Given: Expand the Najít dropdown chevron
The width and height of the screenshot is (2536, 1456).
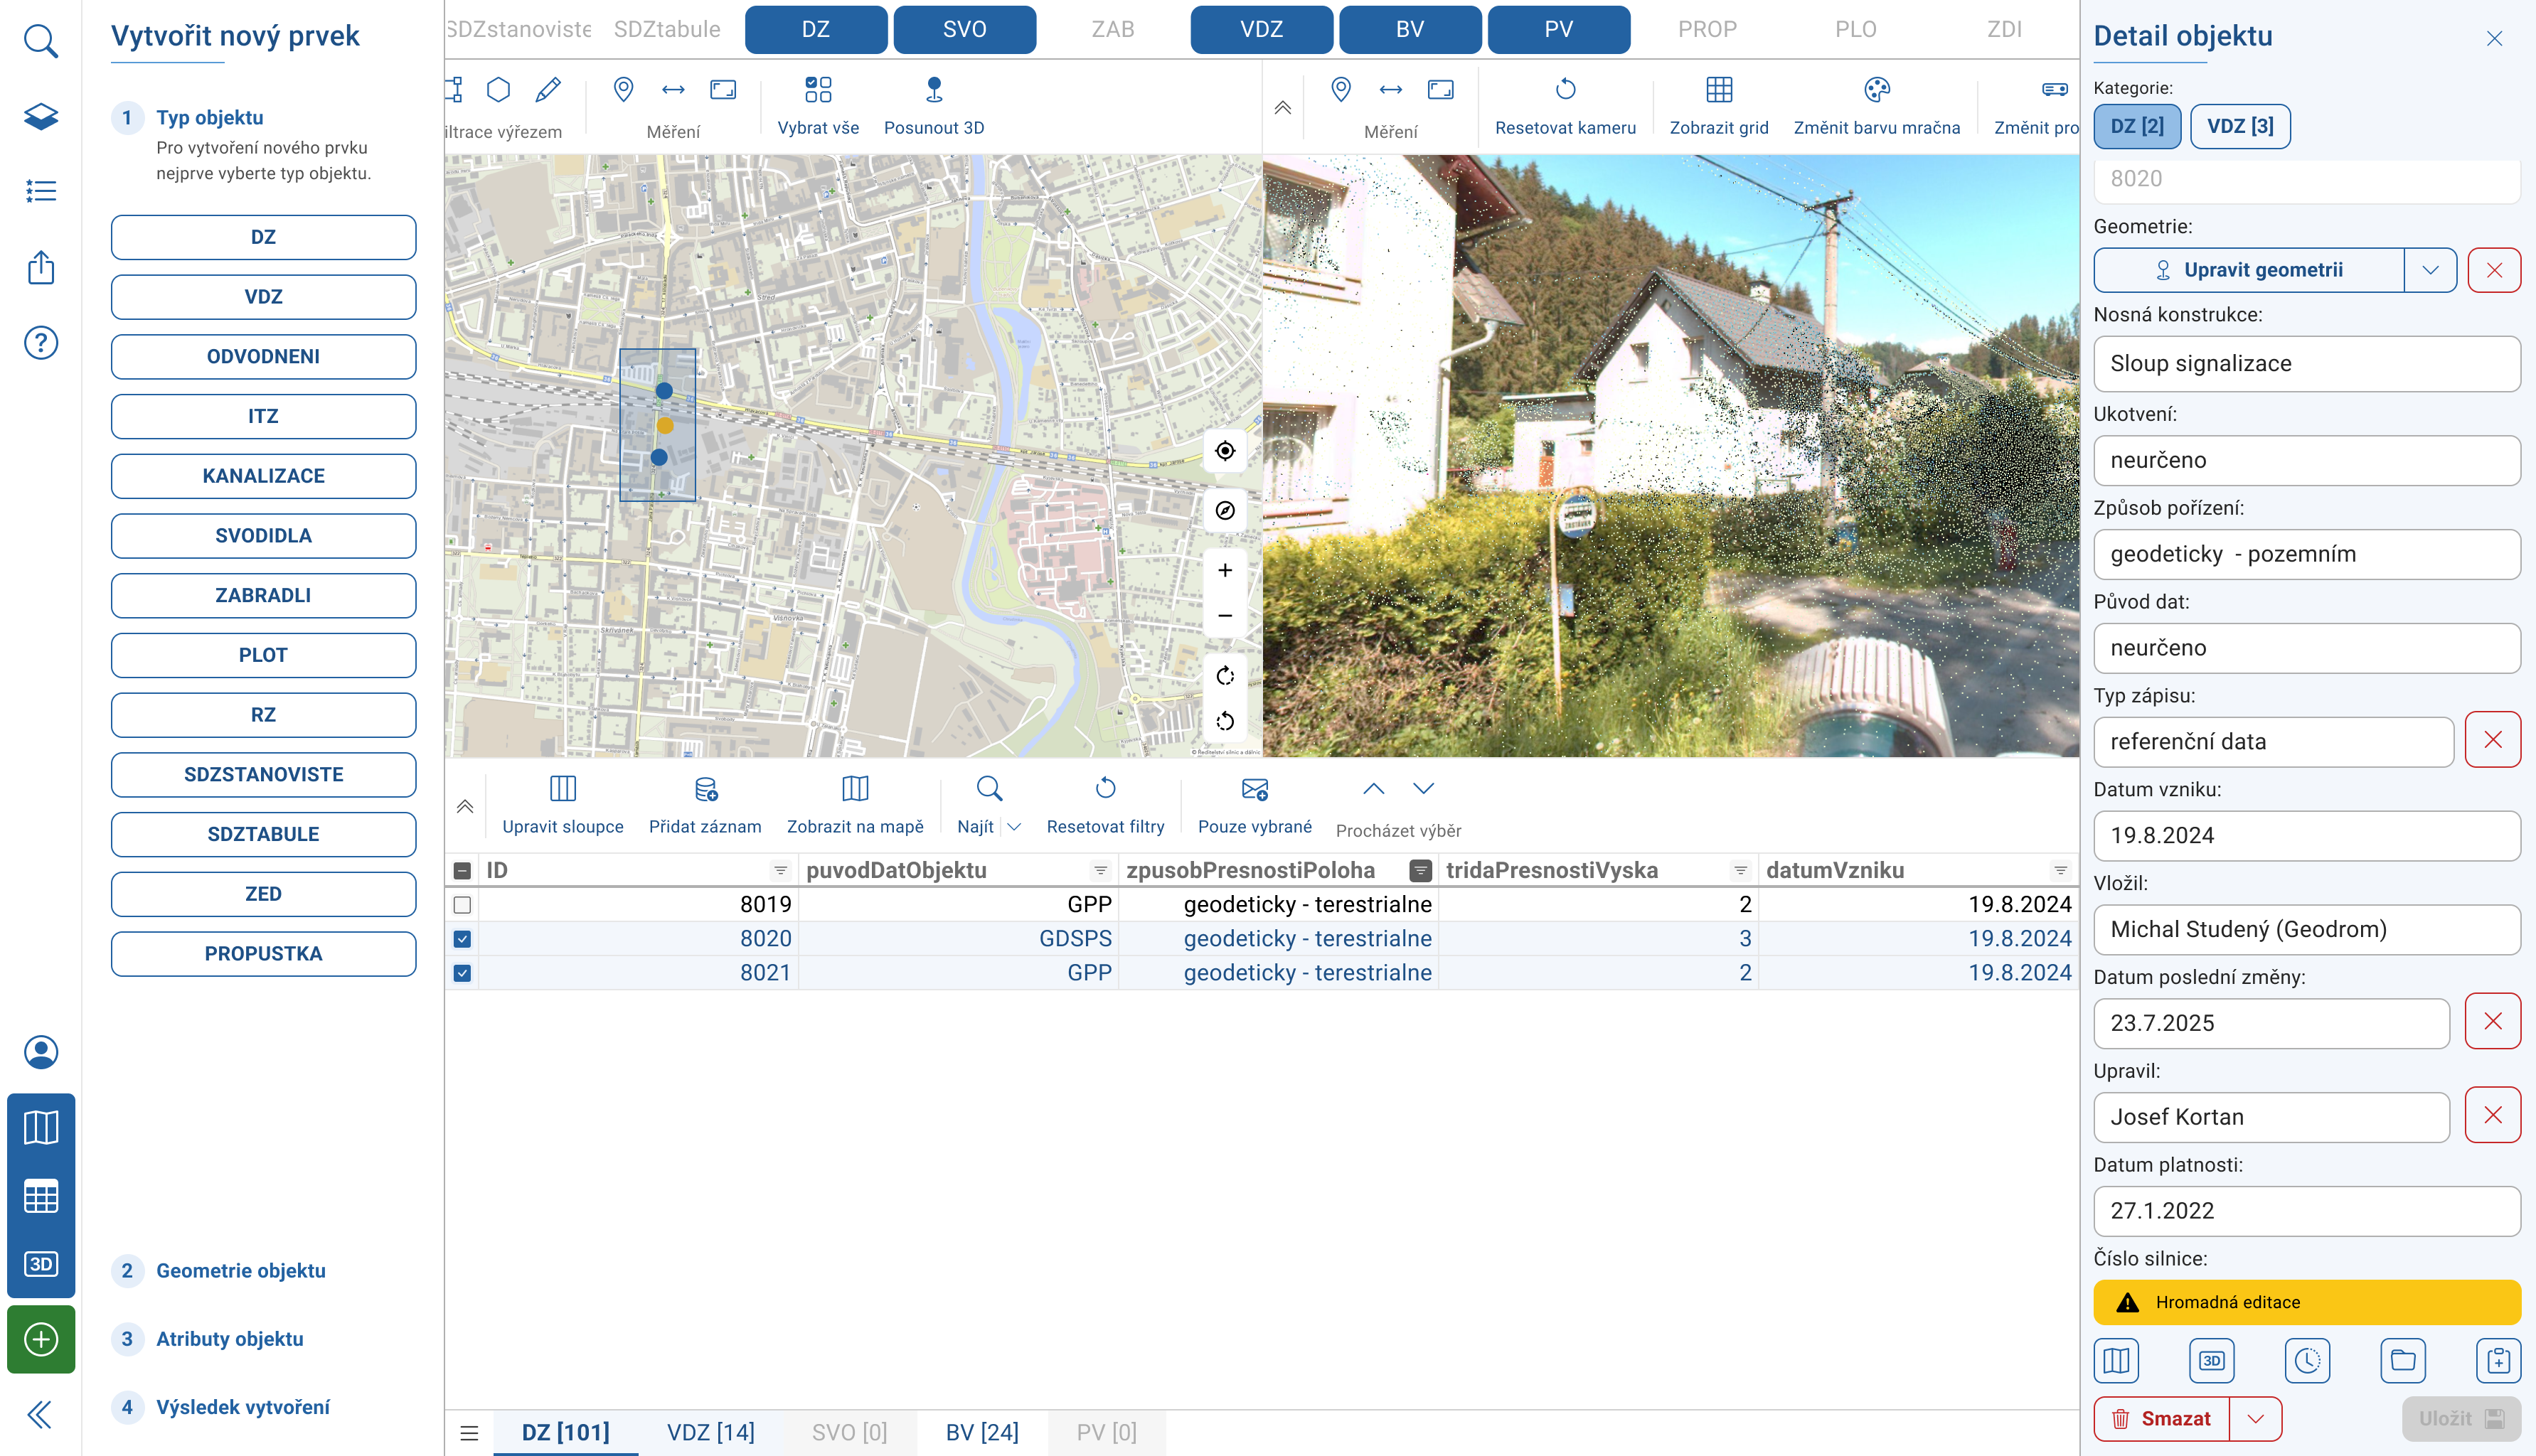Looking at the screenshot, I should [x=1014, y=827].
